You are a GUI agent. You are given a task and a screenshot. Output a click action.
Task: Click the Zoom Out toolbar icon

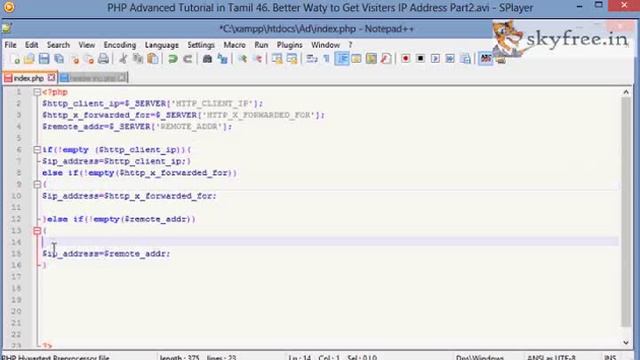click(258, 59)
